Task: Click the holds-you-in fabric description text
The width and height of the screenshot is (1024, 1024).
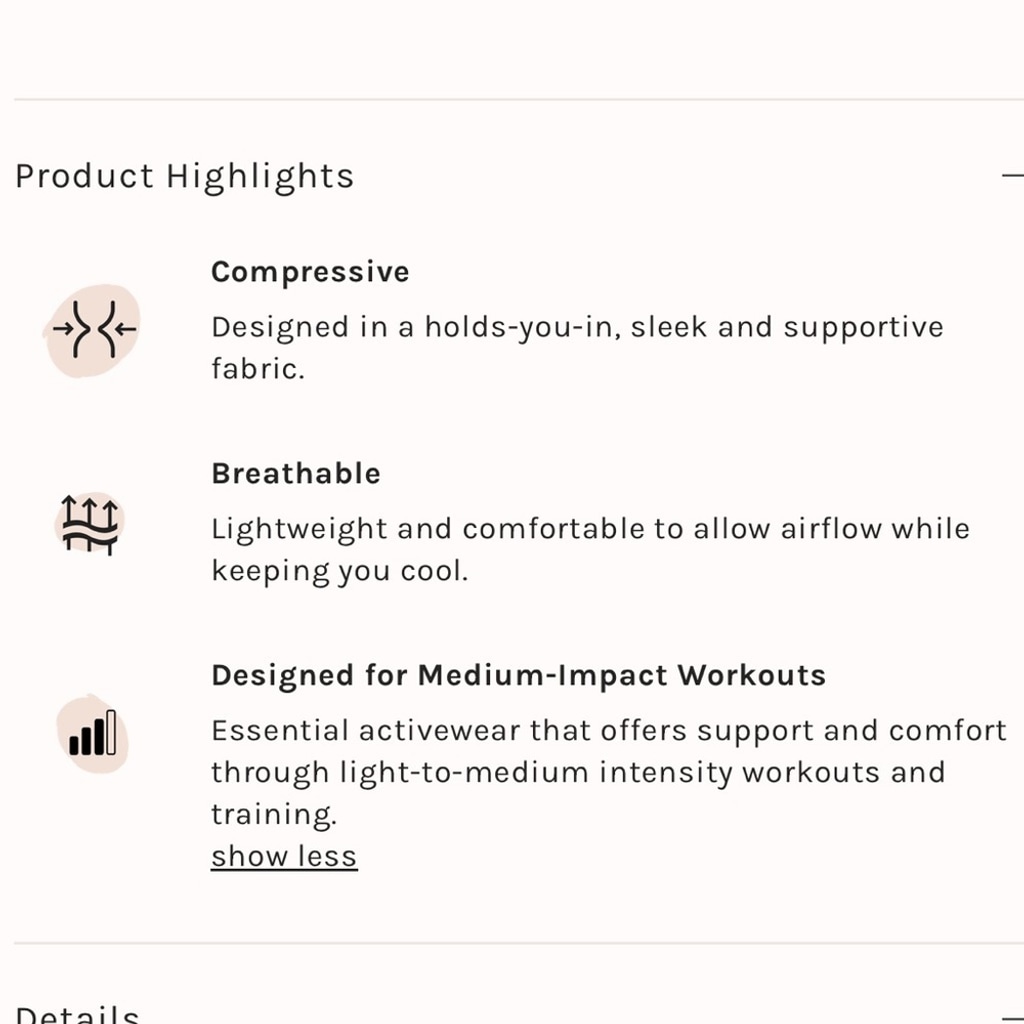Action: 577,347
